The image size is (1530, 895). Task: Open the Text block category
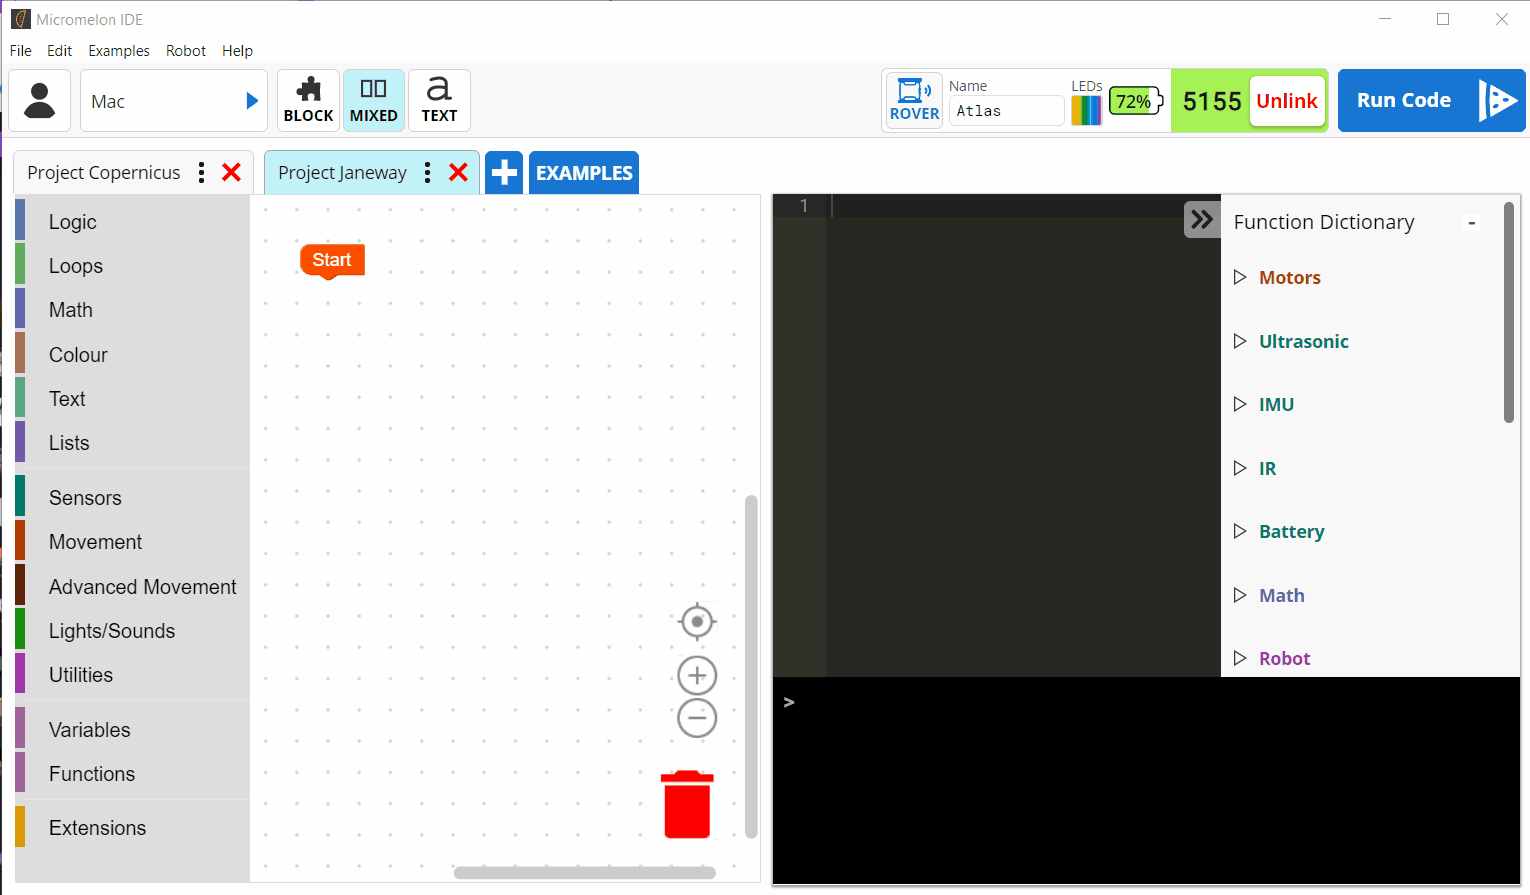coord(132,399)
